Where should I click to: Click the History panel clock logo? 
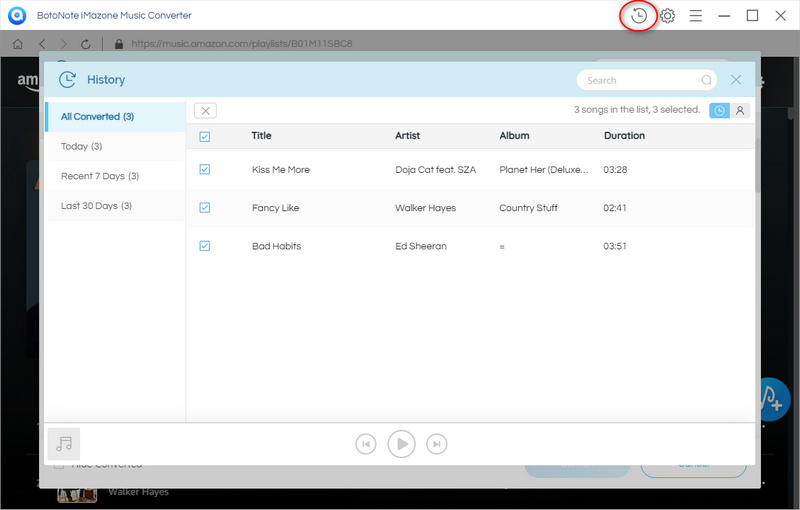point(67,80)
